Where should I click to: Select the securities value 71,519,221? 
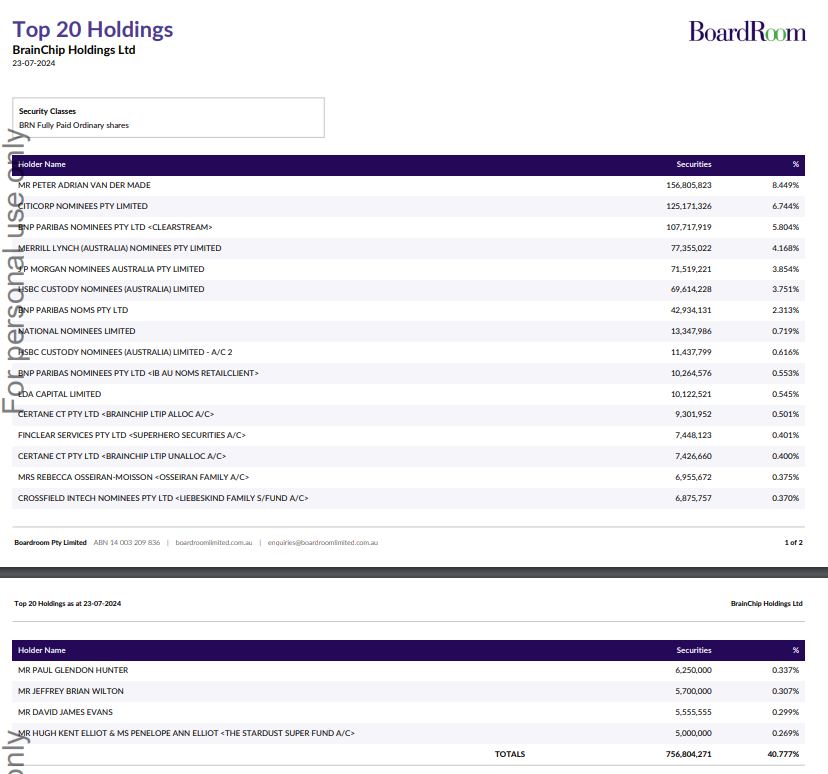tap(691, 269)
